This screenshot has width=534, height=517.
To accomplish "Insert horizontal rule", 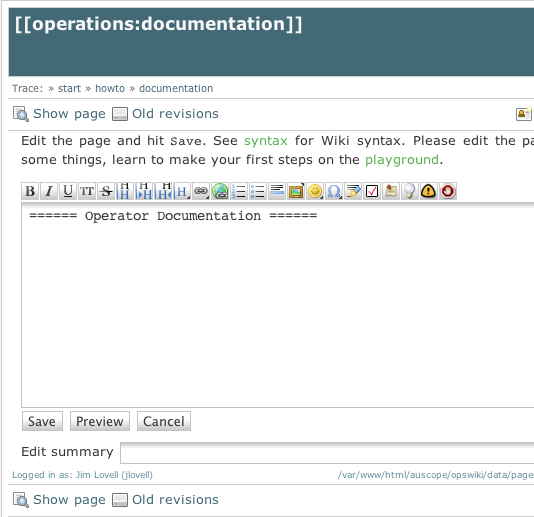I will point(277,191).
